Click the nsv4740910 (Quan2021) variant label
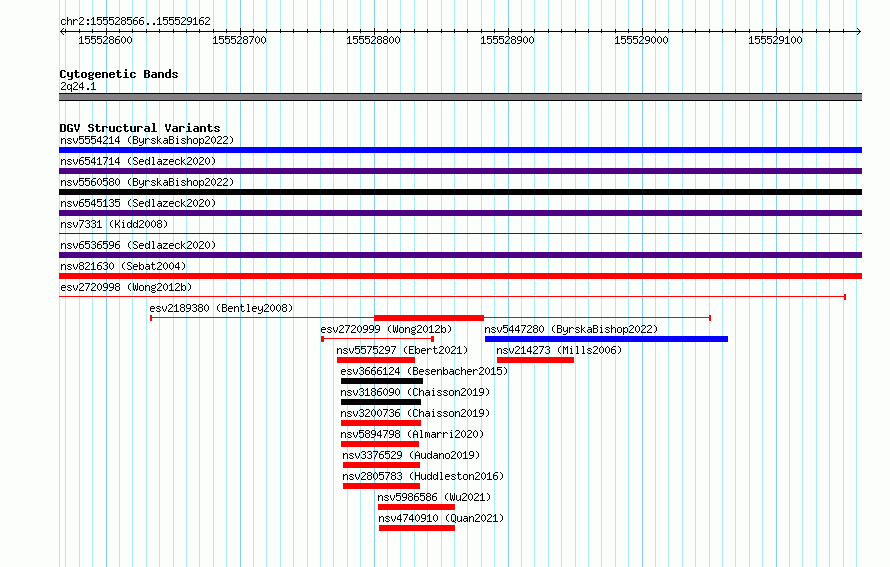The image size is (890, 567). click(441, 518)
